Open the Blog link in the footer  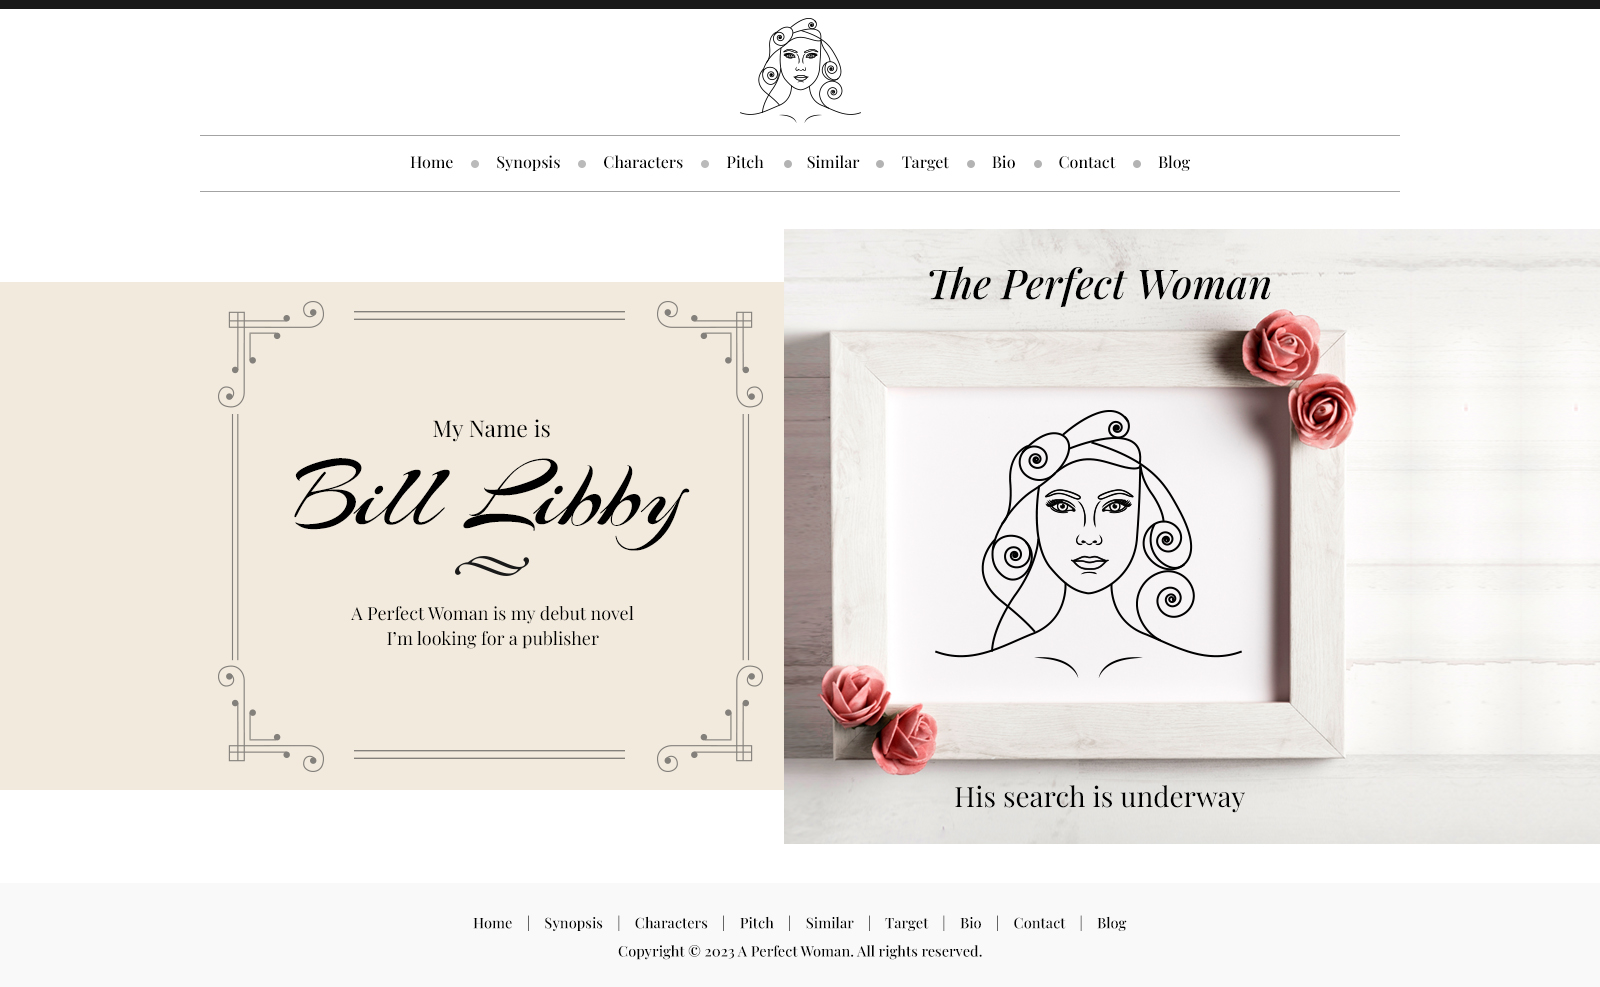[1112, 924]
